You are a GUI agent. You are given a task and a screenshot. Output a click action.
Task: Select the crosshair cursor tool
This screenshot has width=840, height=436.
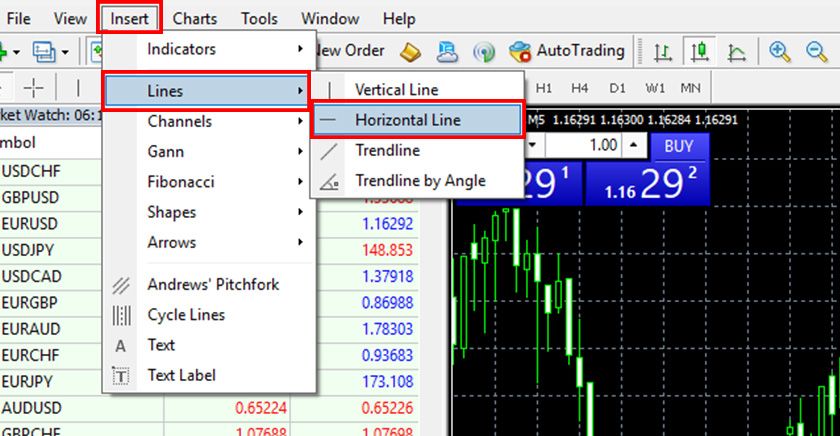(34, 86)
